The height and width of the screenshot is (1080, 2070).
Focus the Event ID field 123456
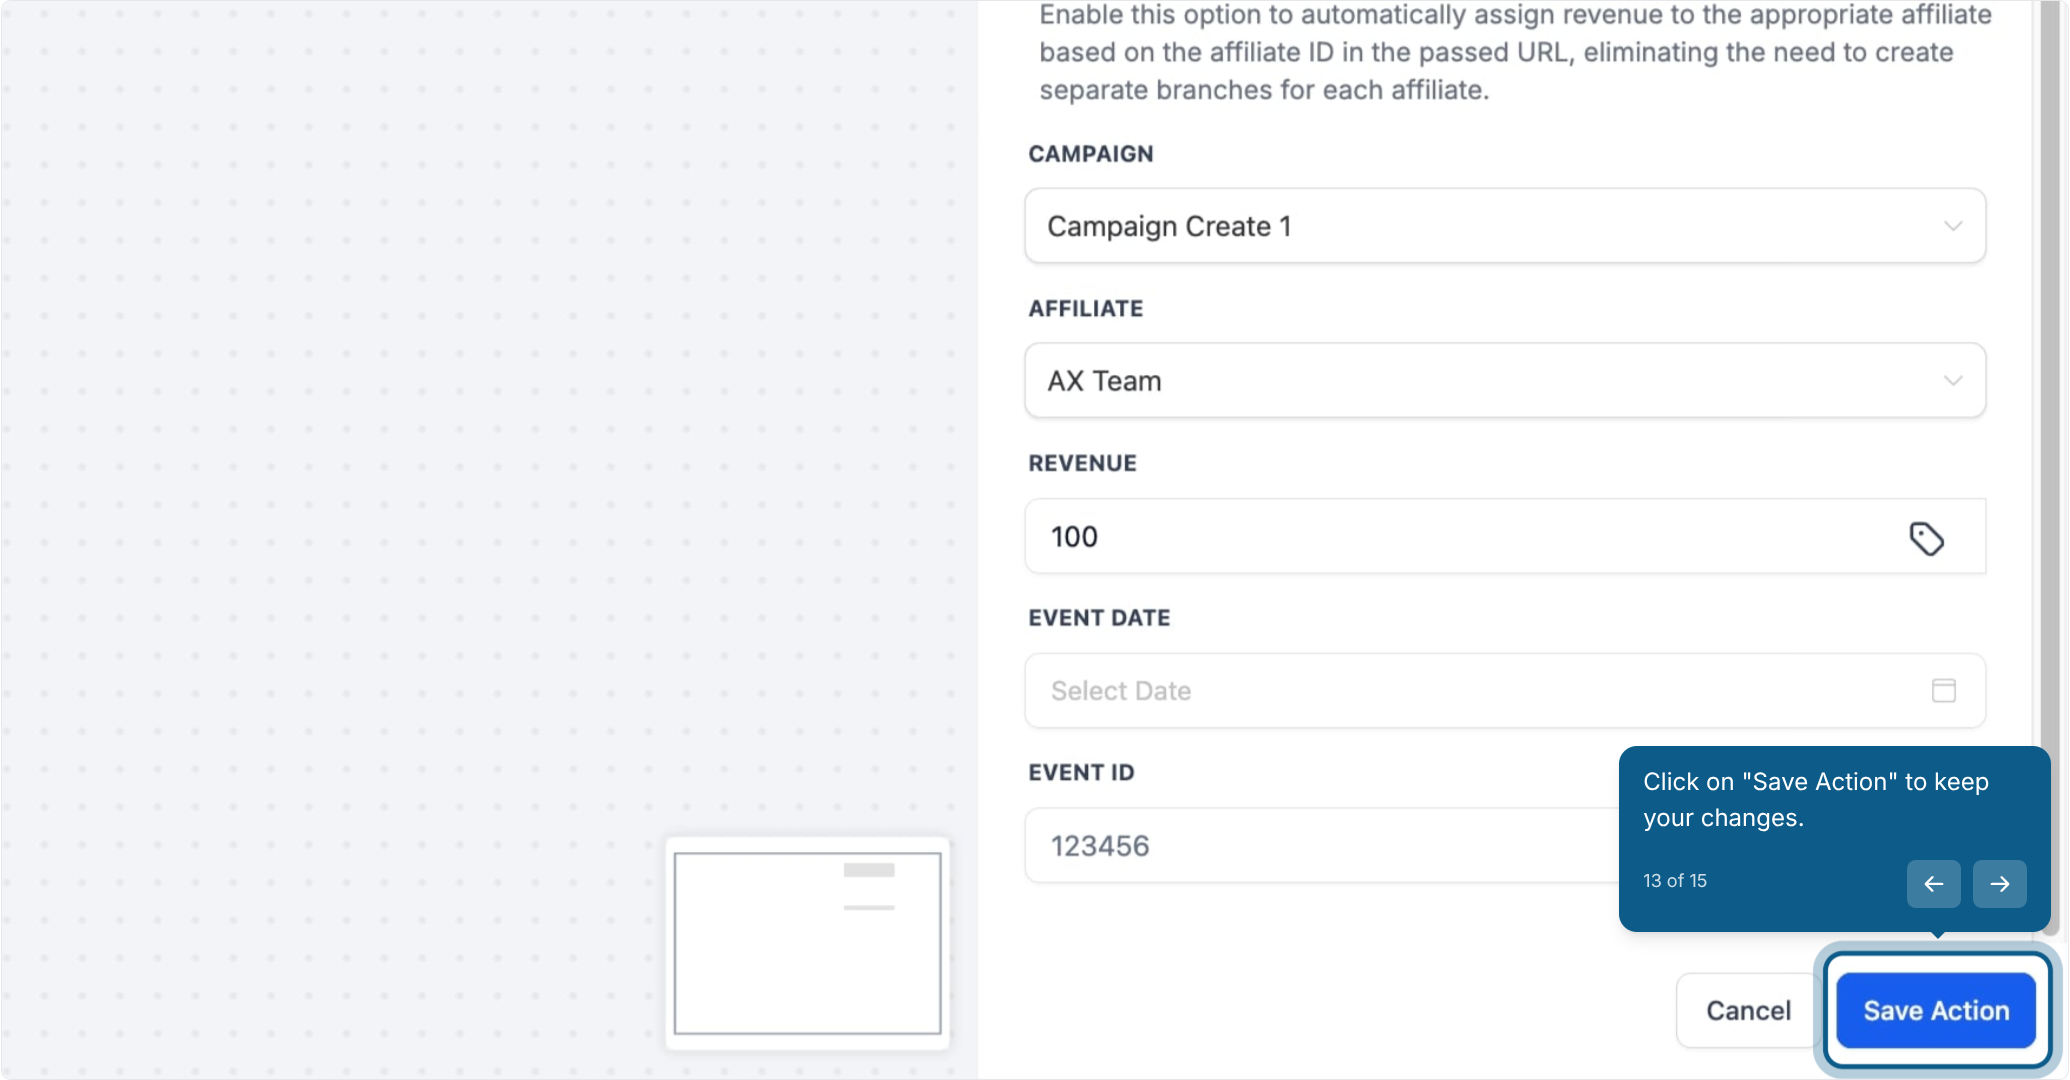(1321, 846)
